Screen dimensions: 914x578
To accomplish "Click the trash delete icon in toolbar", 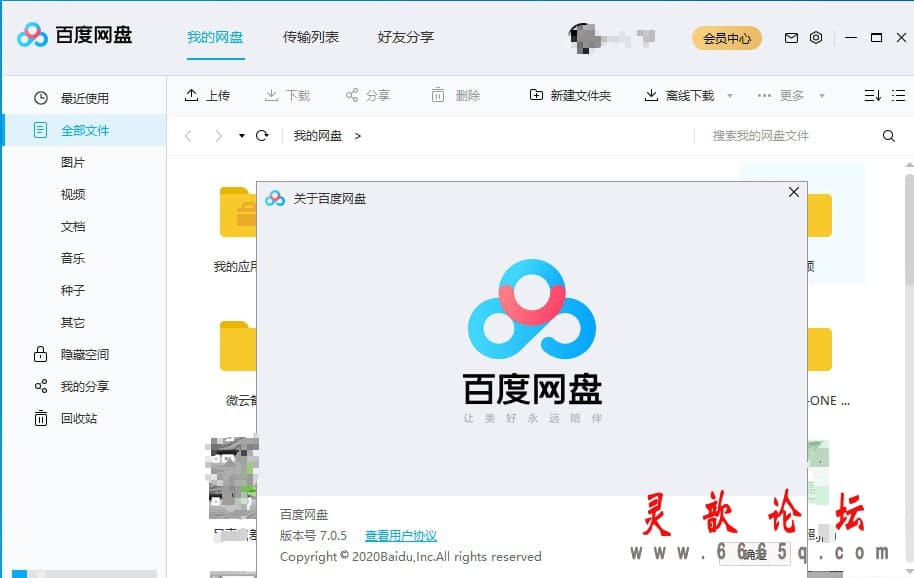I will (x=438, y=95).
